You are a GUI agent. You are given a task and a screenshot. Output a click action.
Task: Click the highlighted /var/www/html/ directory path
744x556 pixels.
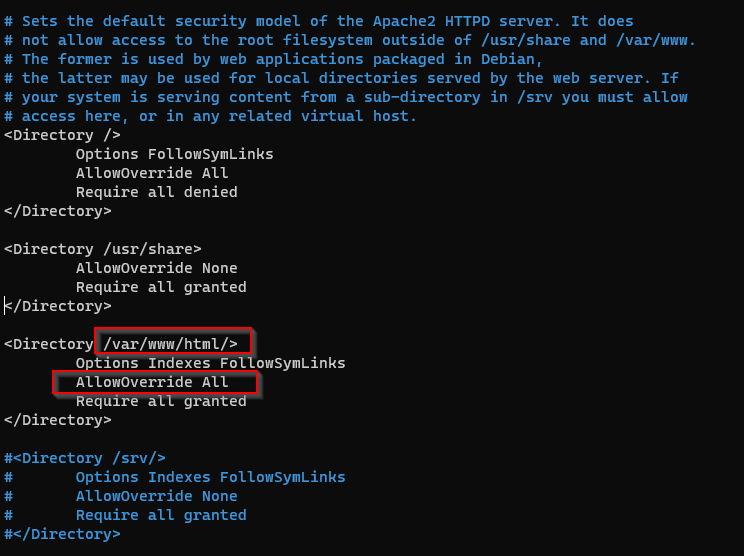click(170, 343)
